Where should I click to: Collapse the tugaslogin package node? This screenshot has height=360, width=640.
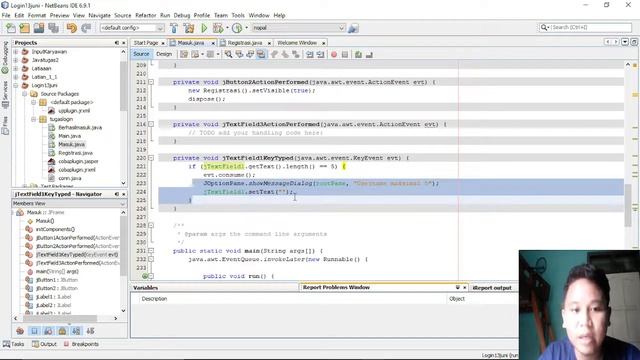click(33, 119)
